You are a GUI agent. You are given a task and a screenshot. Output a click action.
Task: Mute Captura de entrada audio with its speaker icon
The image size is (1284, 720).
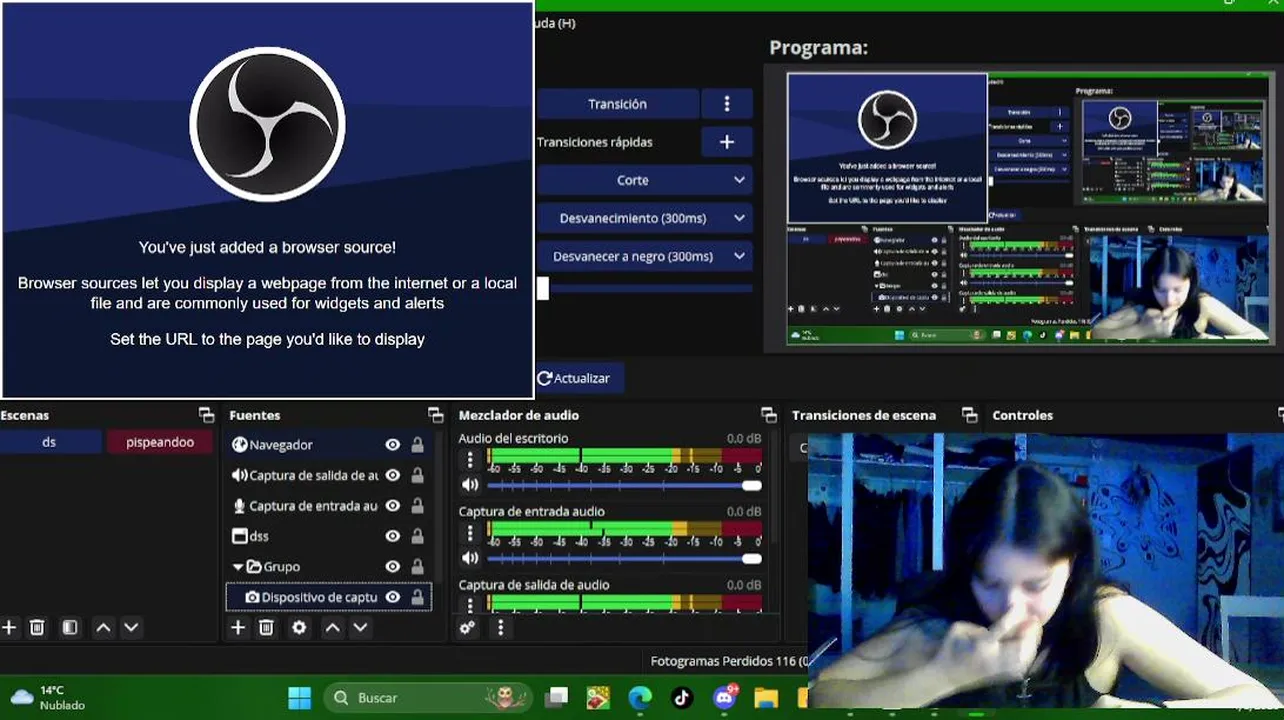click(x=469, y=558)
